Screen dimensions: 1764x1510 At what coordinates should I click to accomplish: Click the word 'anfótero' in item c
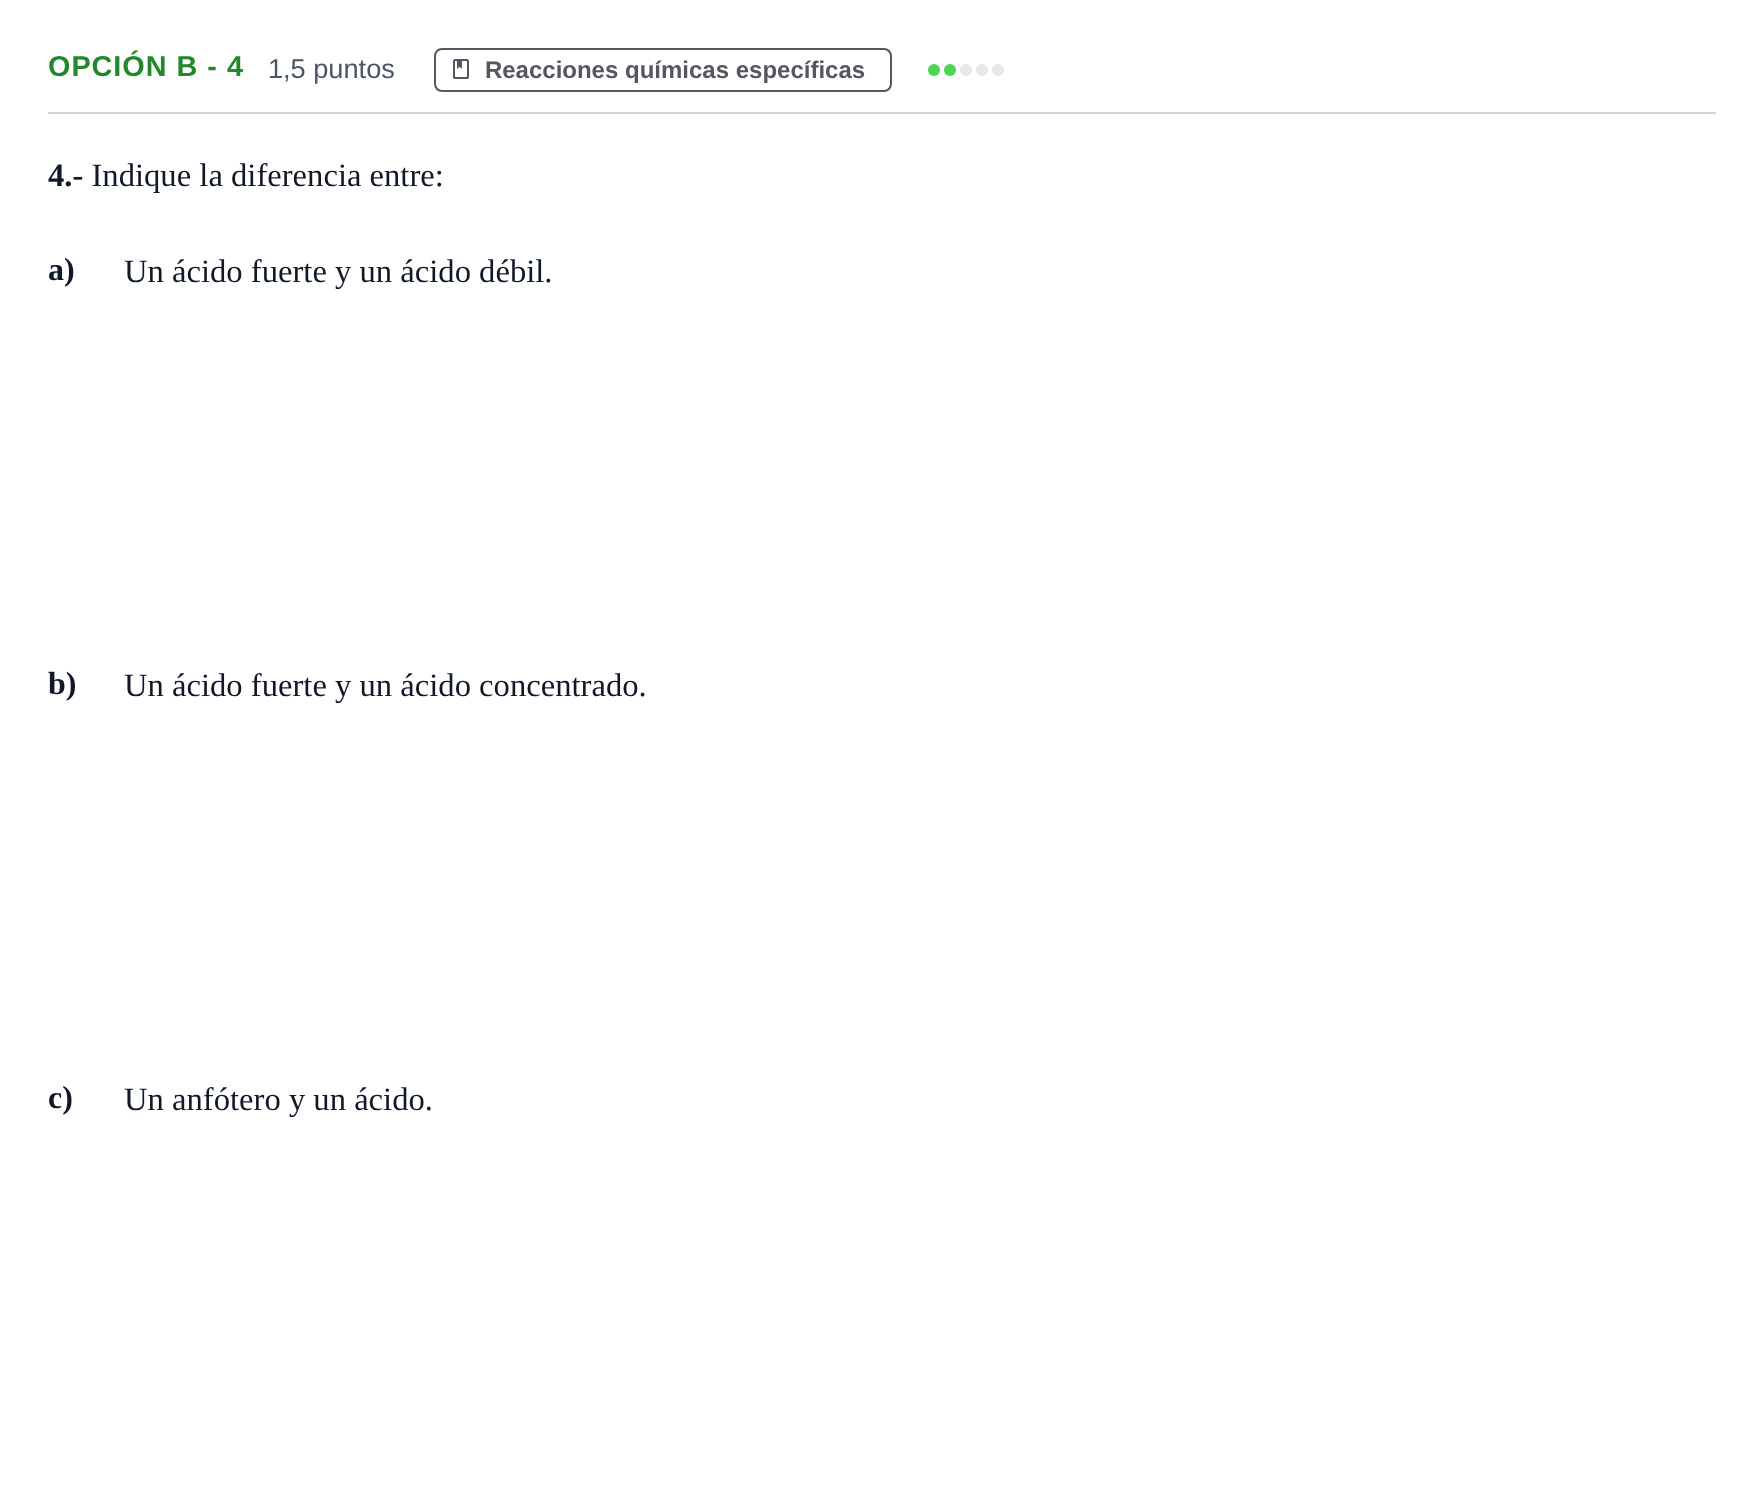coord(226,1100)
